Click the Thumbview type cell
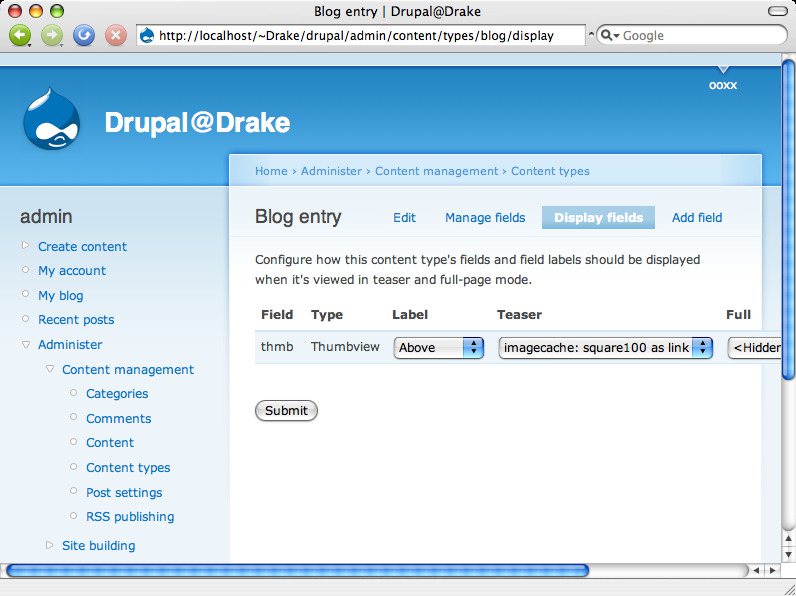This screenshot has width=796, height=596. coord(345,347)
